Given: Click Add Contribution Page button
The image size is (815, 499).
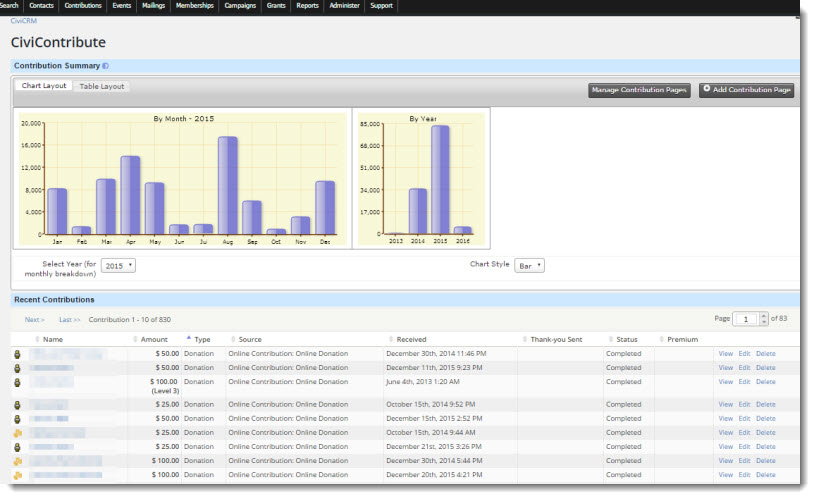Looking at the screenshot, I should [x=746, y=90].
